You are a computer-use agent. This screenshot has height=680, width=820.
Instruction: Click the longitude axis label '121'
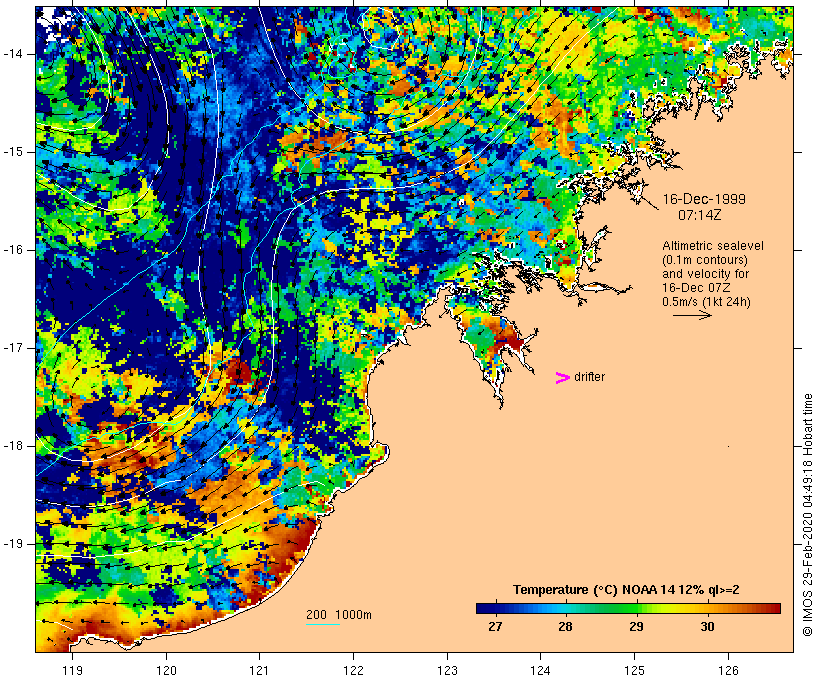coord(259,670)
